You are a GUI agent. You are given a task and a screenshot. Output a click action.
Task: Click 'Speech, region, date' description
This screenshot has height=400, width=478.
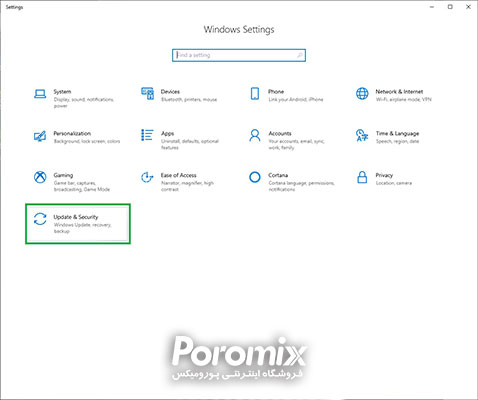pos(398,141)
